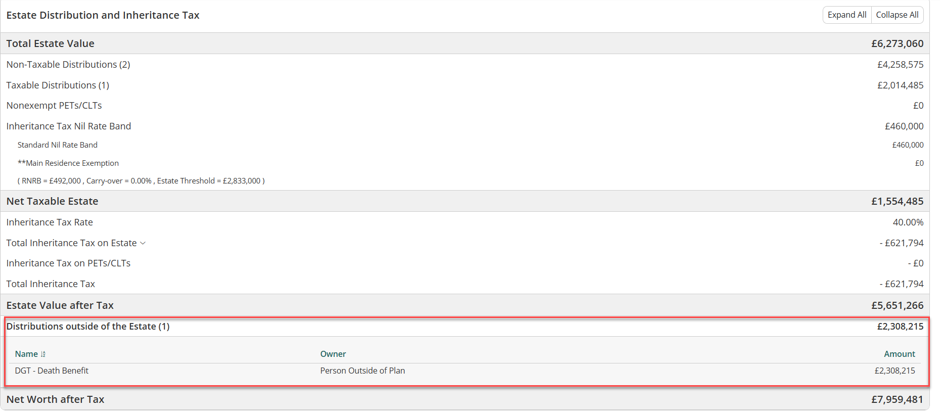Click the Expand All button

pyautogui.click(x=846, y=15)
